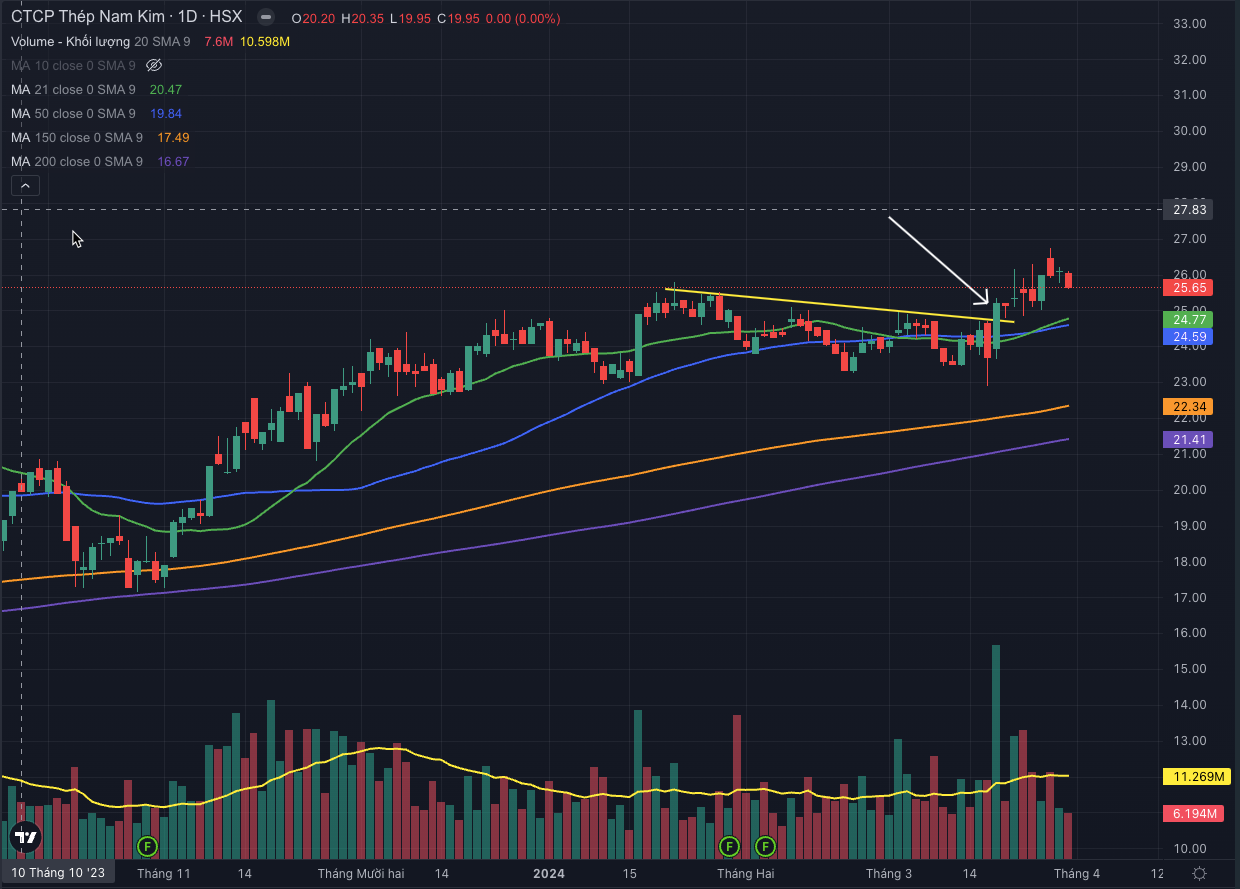Click the crosshair price label 27.83
1240x889 pixels.
(1189, 209)
